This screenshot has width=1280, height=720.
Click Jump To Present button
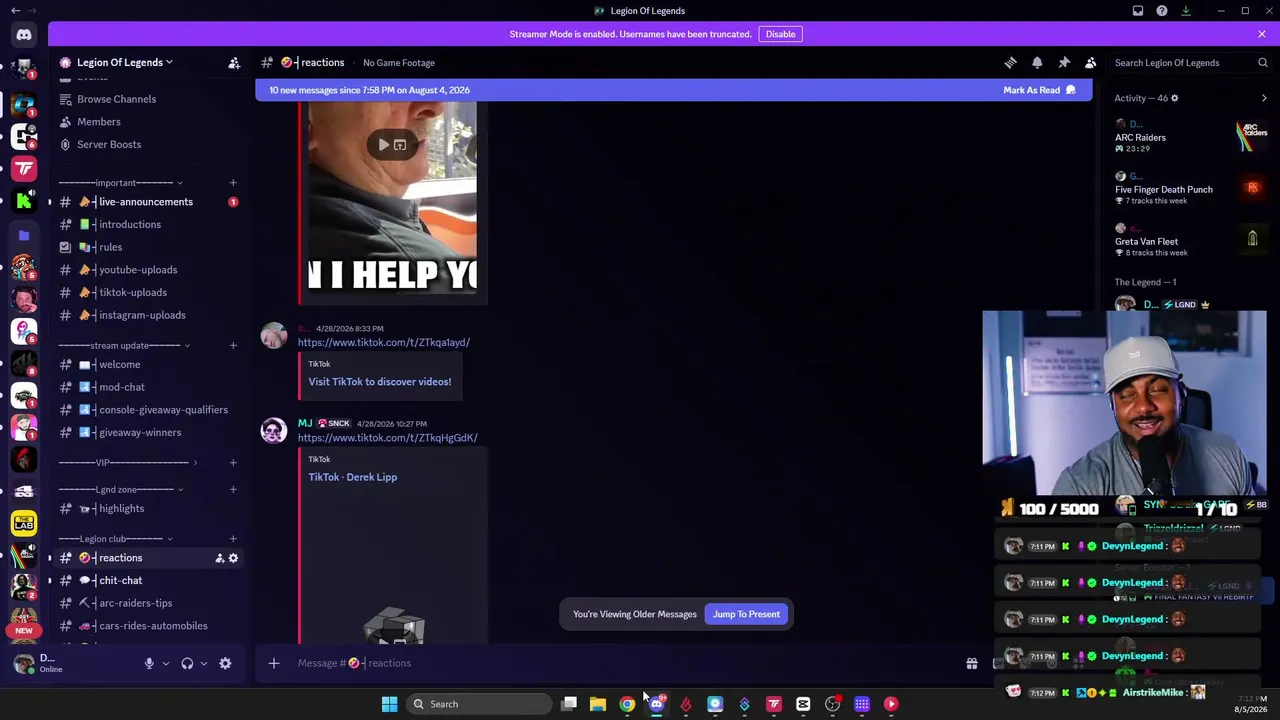click(x=746, y=615)
